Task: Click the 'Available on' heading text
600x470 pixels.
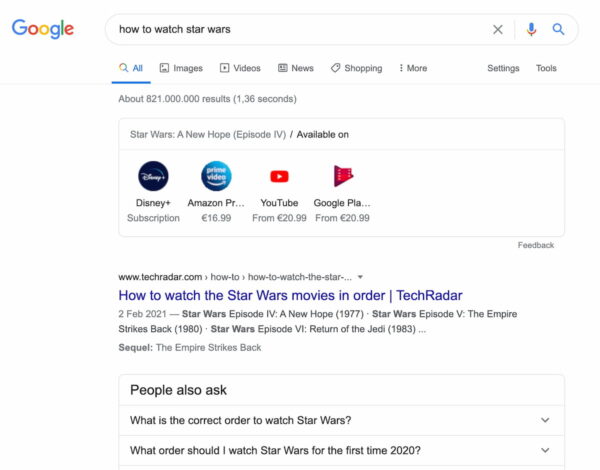Action: point(323,135)
